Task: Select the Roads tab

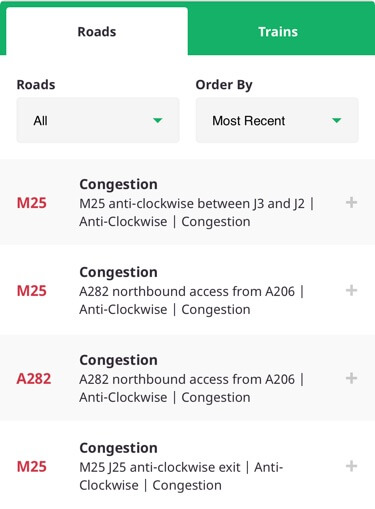Action: pos(97,32)
